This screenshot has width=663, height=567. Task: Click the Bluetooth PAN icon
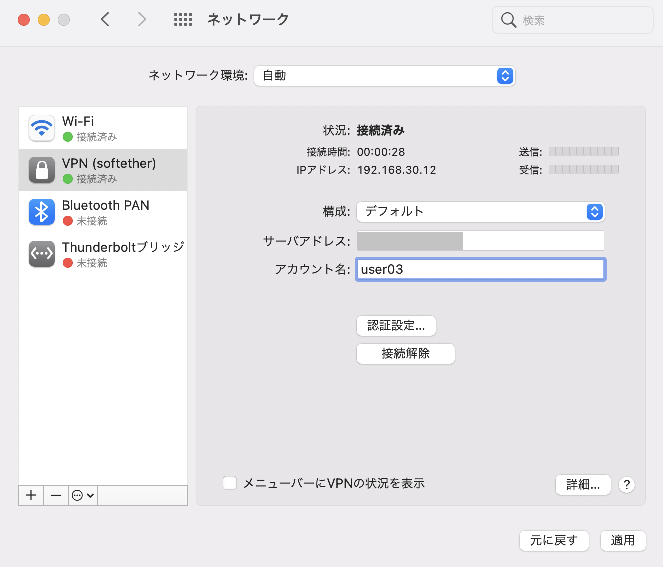[x=41, y=212]
